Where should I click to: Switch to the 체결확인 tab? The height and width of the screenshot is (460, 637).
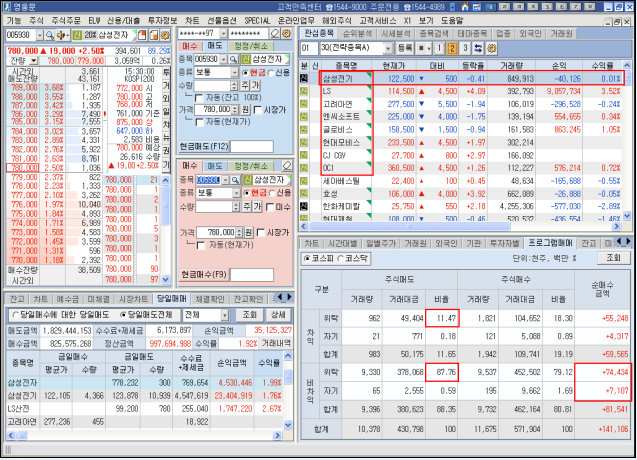click(x=210, y=299)
